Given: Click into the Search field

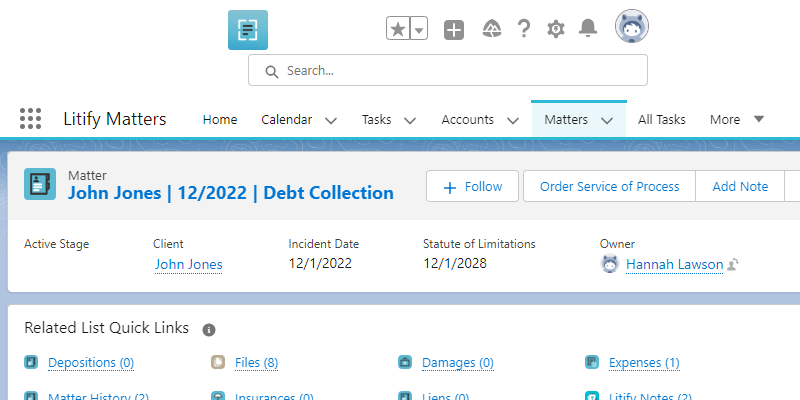Looking at the screenshot, I should (448, 70).
